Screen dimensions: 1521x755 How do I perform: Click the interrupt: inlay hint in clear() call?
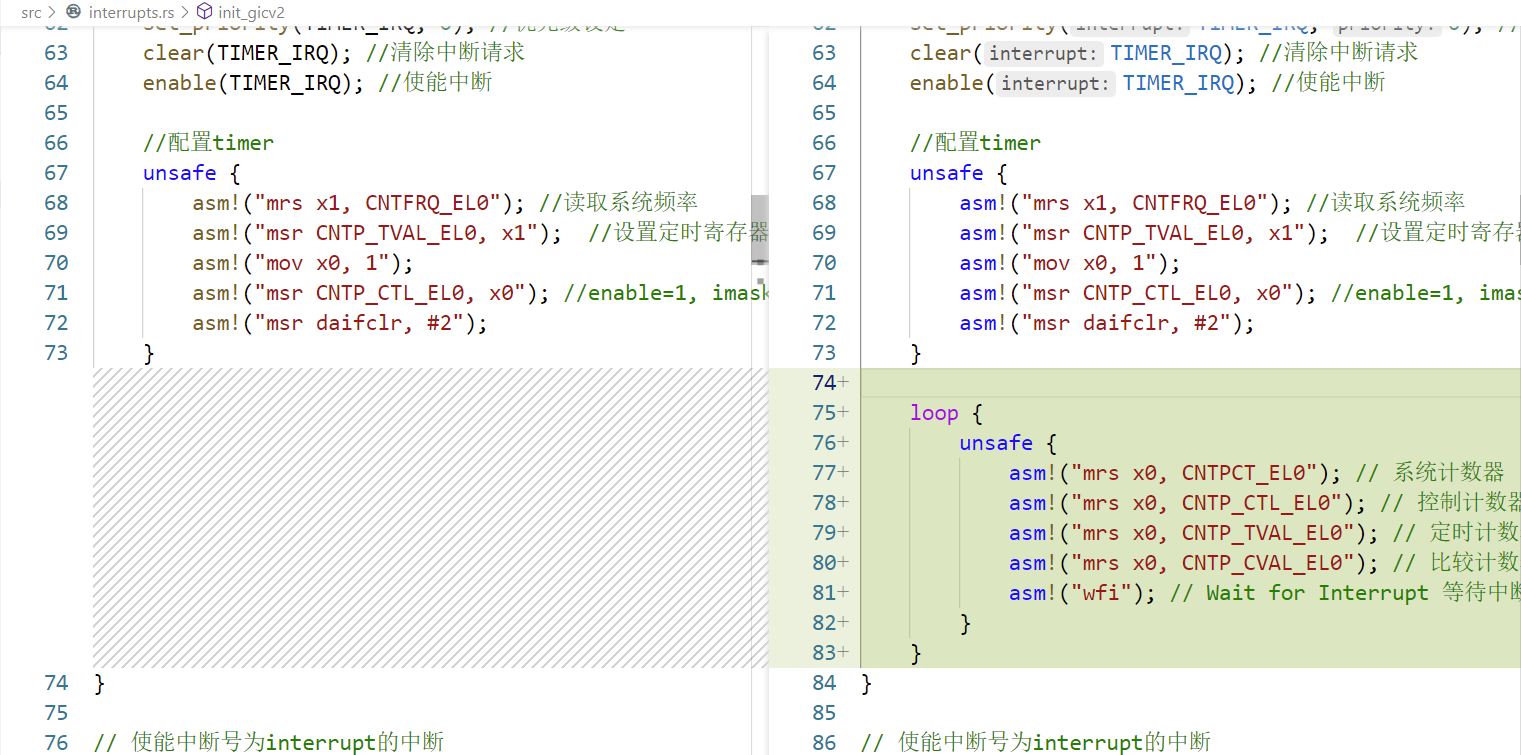tap(1045, 53)
